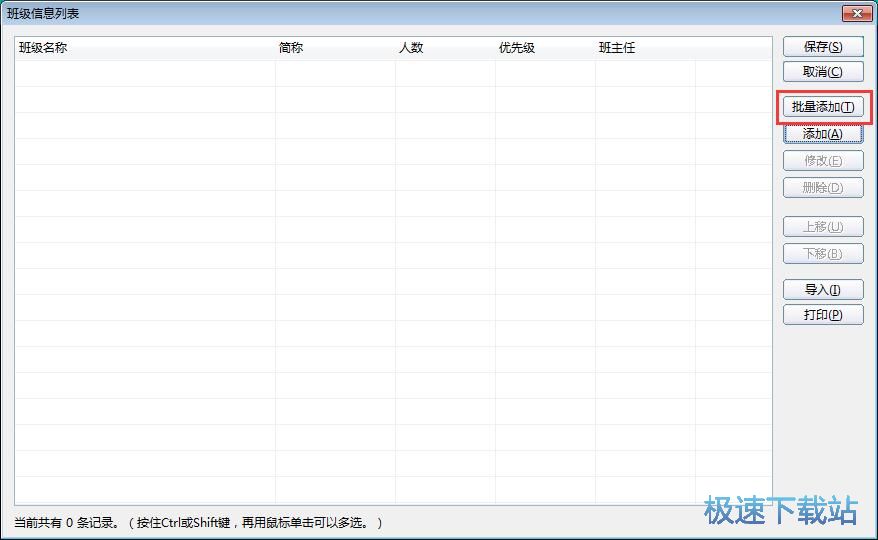Screen dimensions: 878x540
Task: Select the 优先级 column header
Action: click(545, 48)
